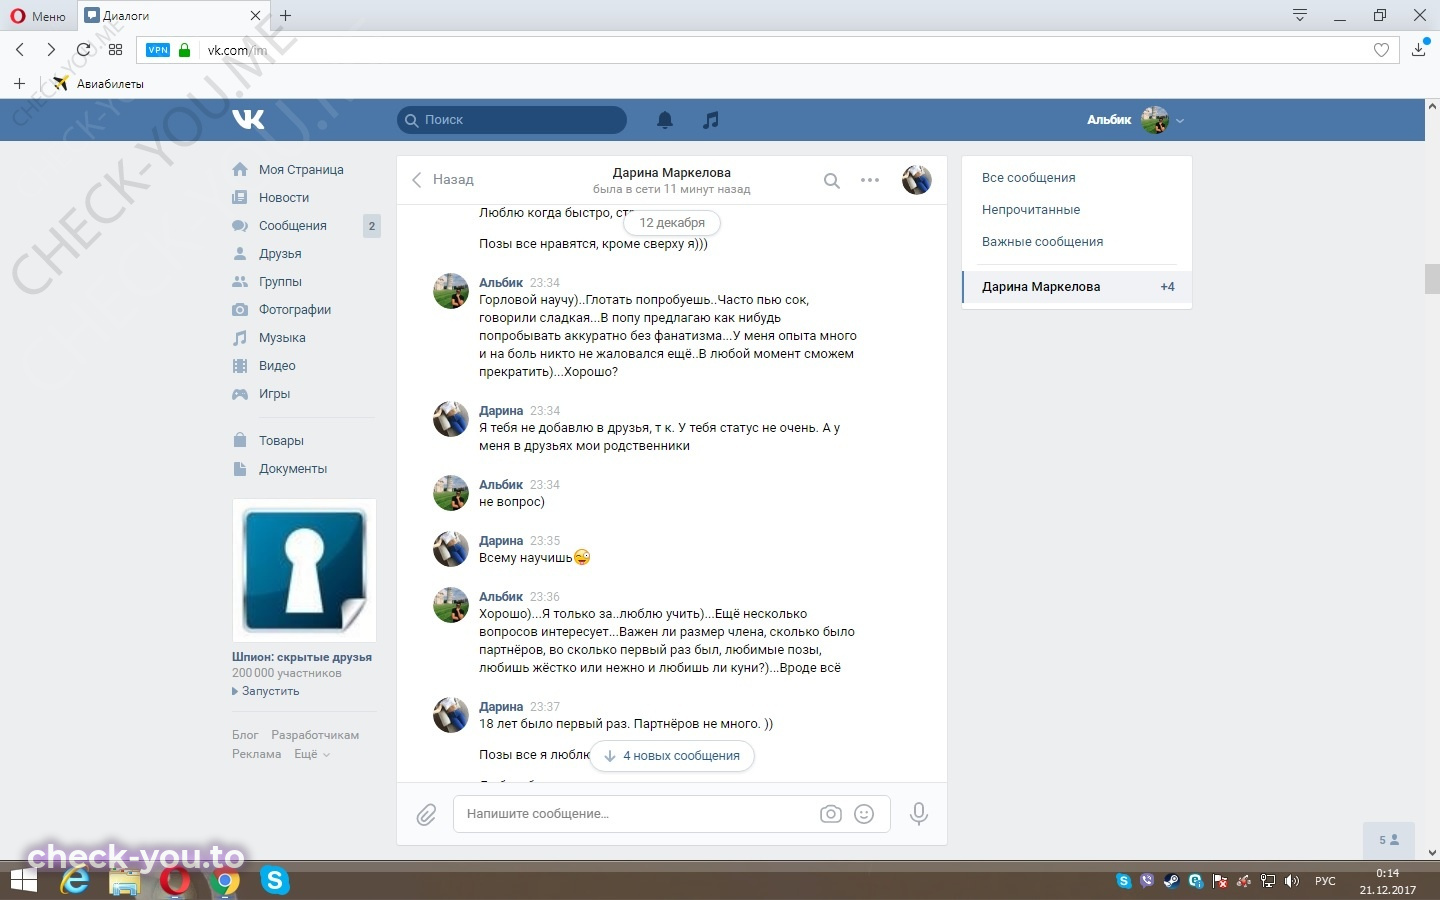Attach a photo with camera icon

point(831,814)
